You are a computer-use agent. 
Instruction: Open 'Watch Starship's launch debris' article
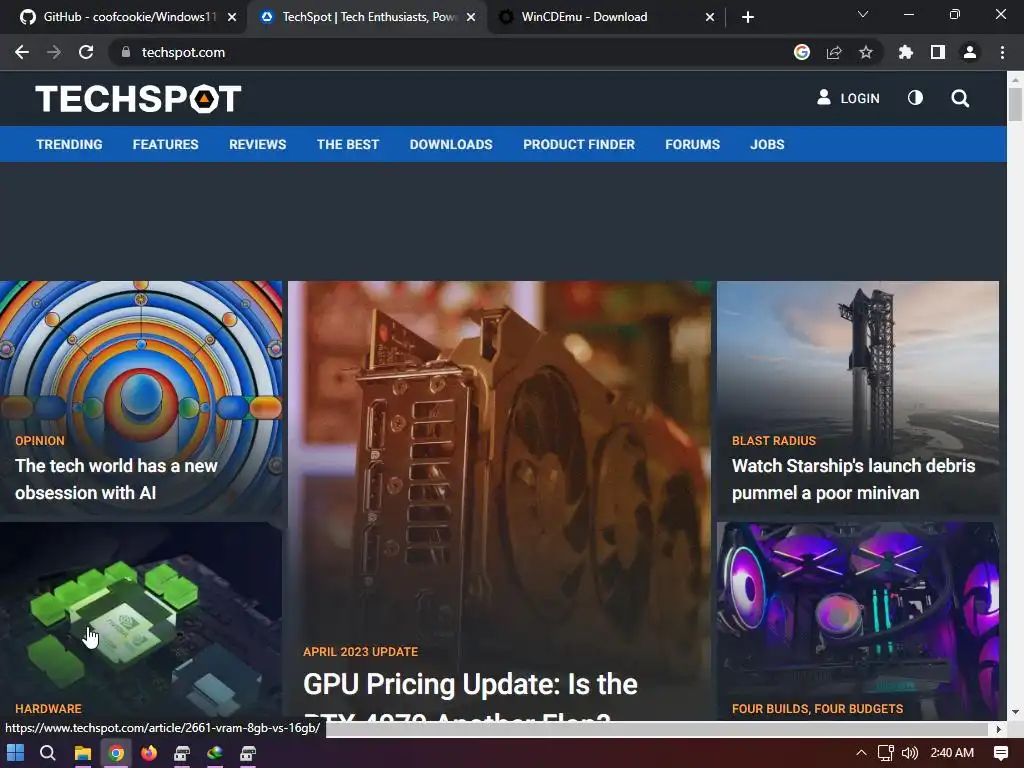pos(854,479)
